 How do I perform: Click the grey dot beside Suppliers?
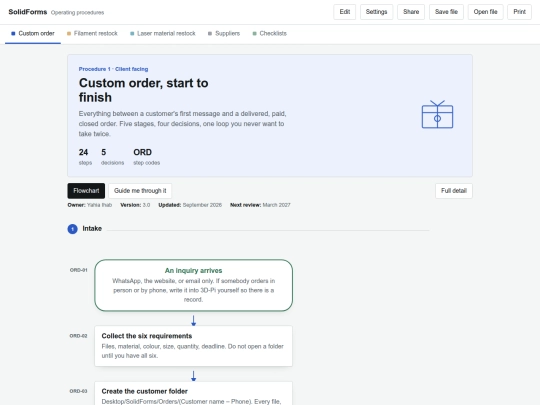pos(210,33)
